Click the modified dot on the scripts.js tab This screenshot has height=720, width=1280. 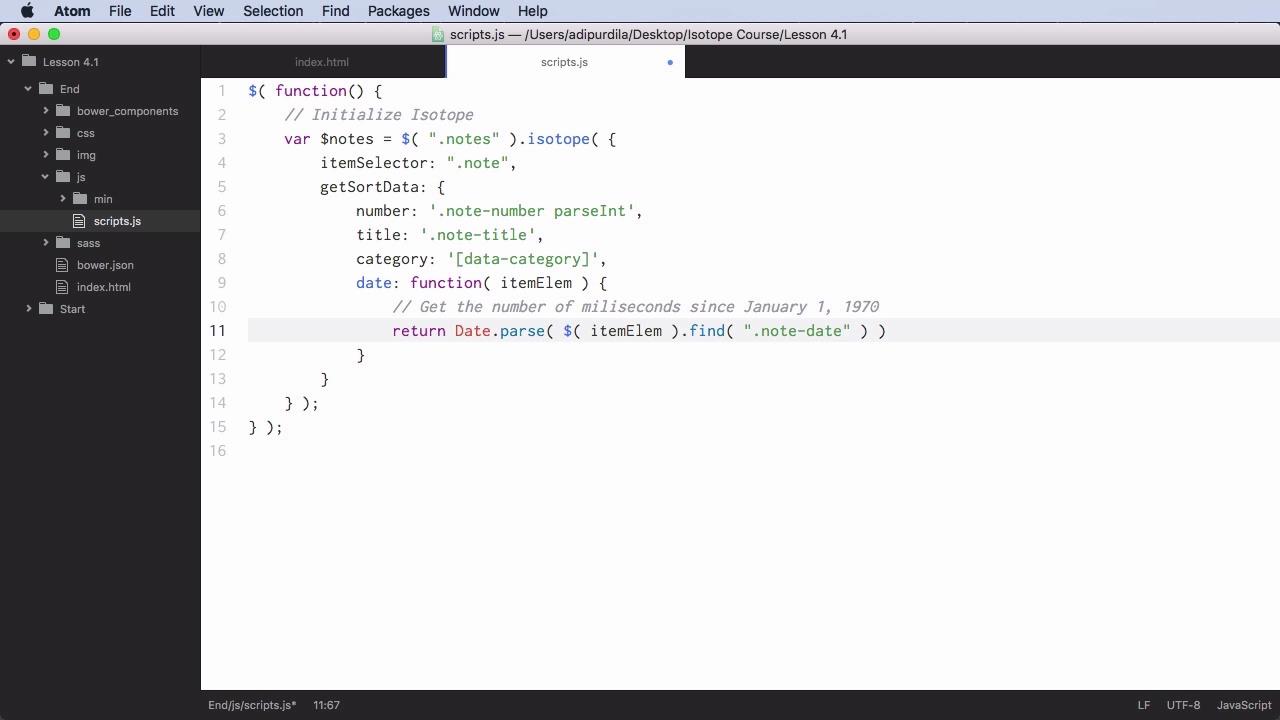(670, 62)
